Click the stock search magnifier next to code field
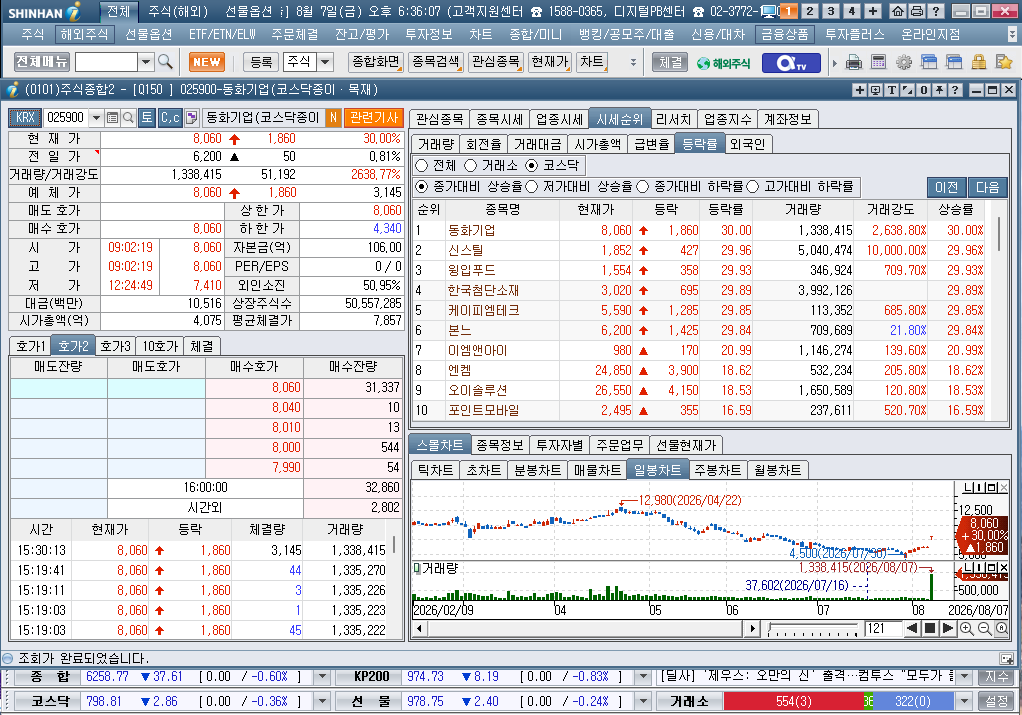Viewport: 1022px width, 715px height. tap(128, 117)
